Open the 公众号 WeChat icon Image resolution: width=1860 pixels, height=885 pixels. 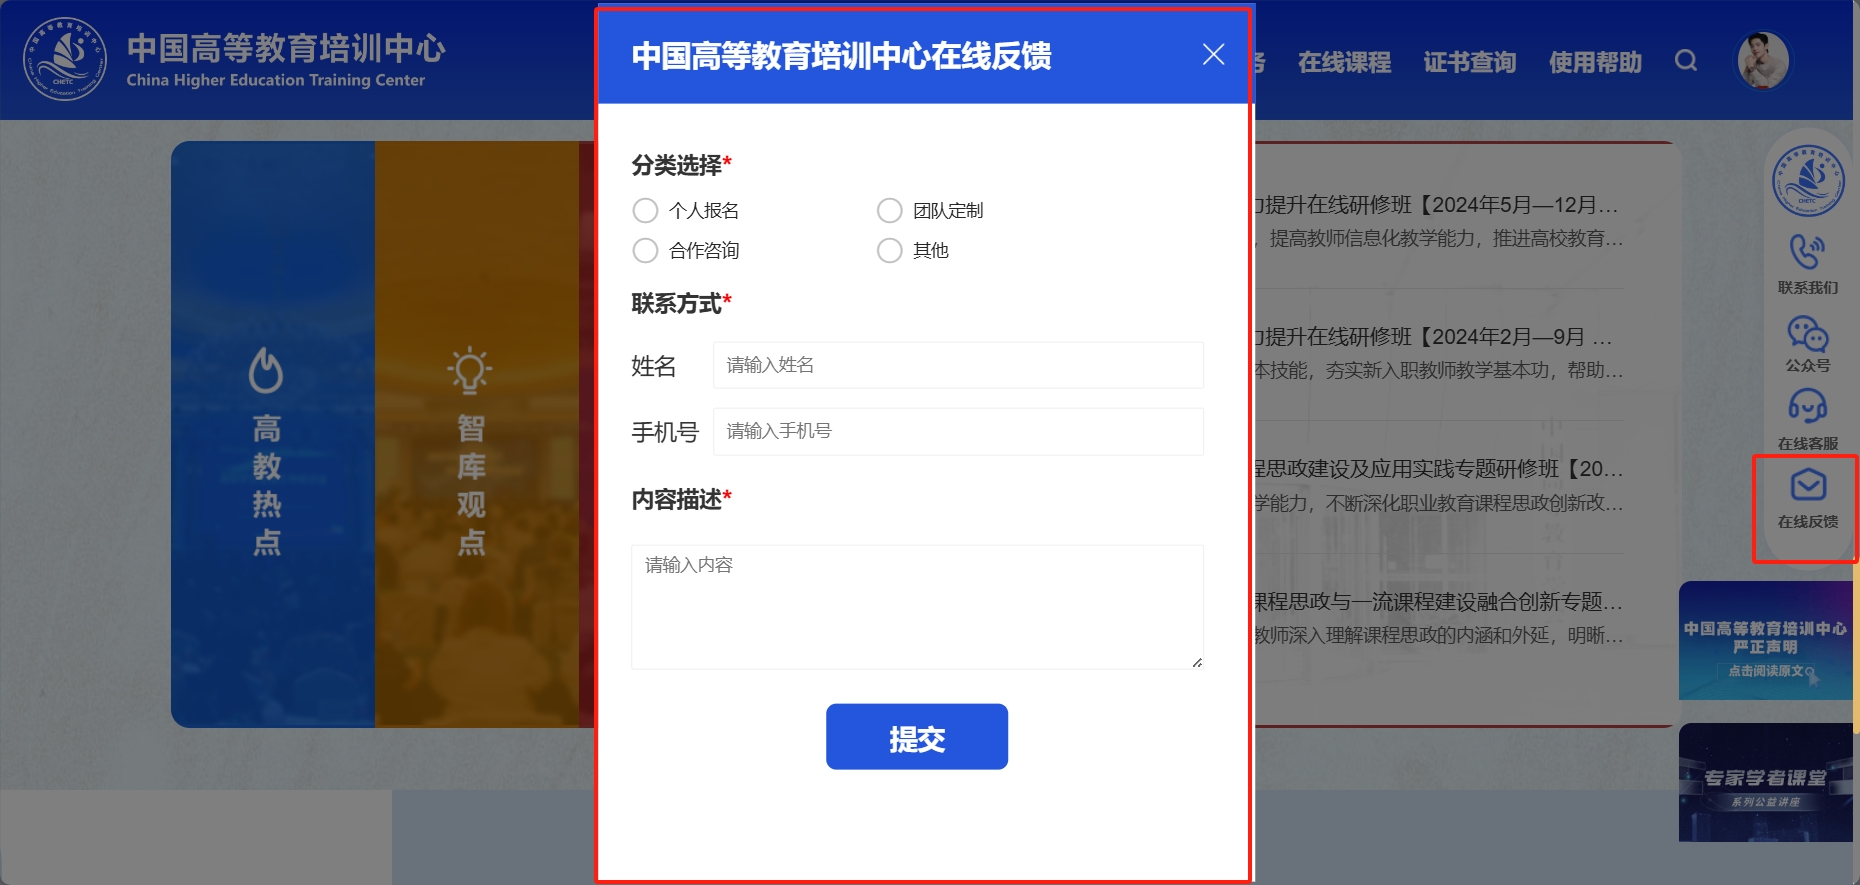click(1807, 334)
